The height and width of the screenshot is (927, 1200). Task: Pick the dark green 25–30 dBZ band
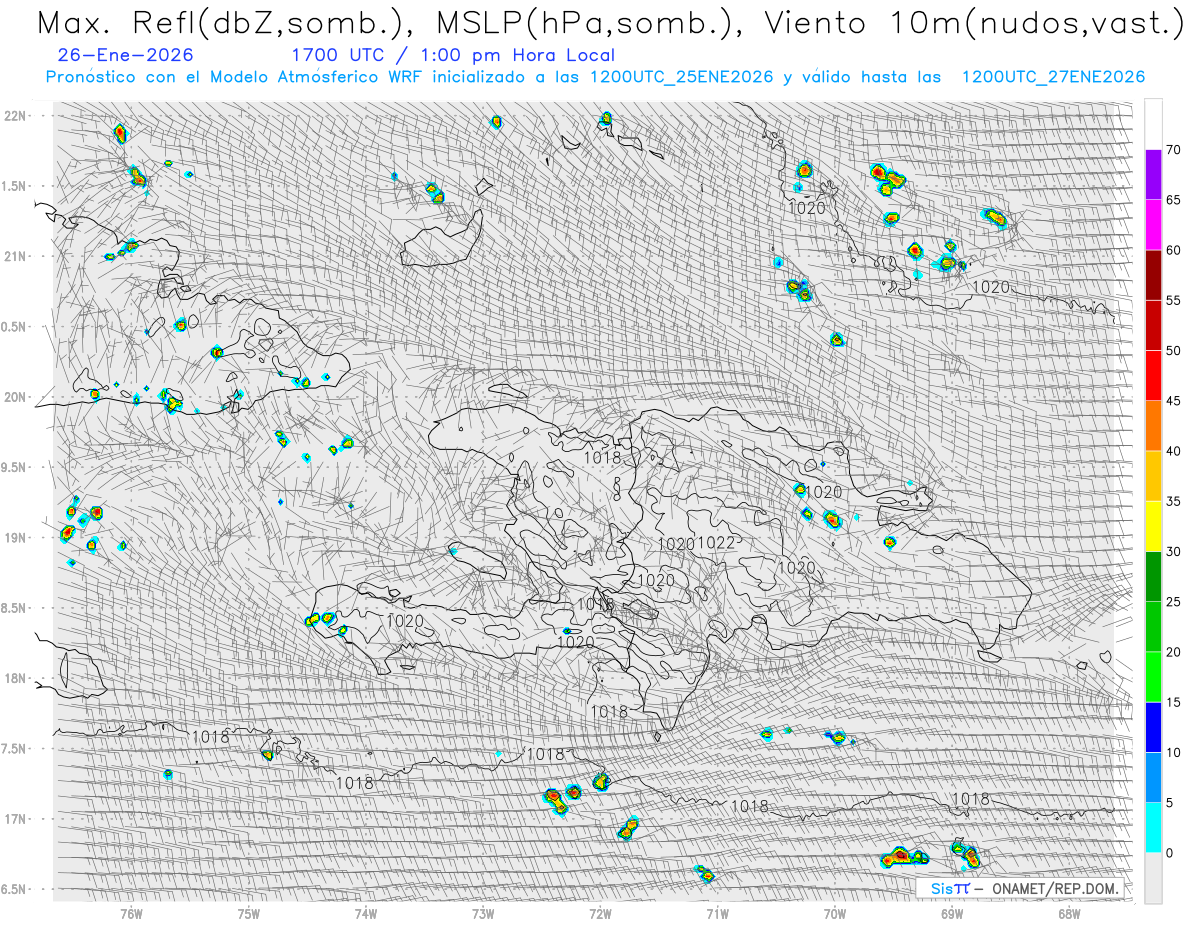[x=1153, y=576]
